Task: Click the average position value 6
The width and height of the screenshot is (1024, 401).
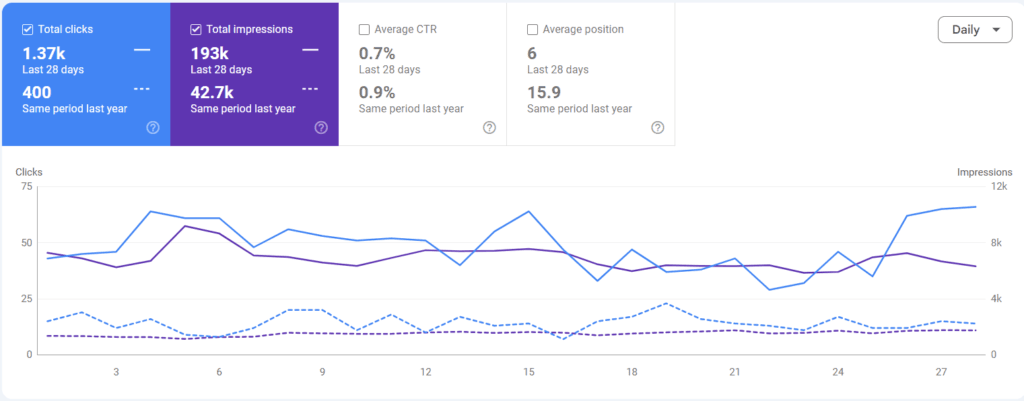Action: (532, 54)
